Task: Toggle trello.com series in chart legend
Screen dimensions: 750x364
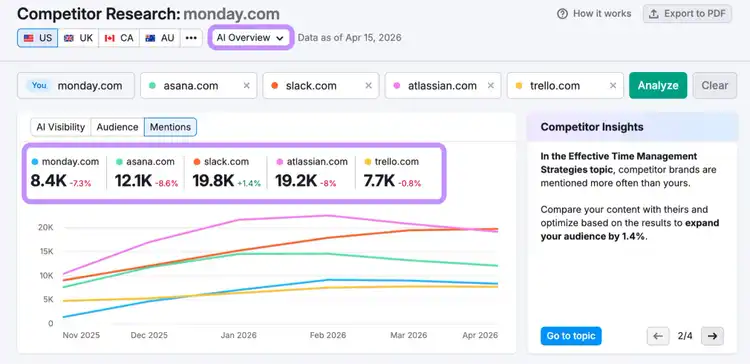Action: pyautogui.click(x=392, y=162)
